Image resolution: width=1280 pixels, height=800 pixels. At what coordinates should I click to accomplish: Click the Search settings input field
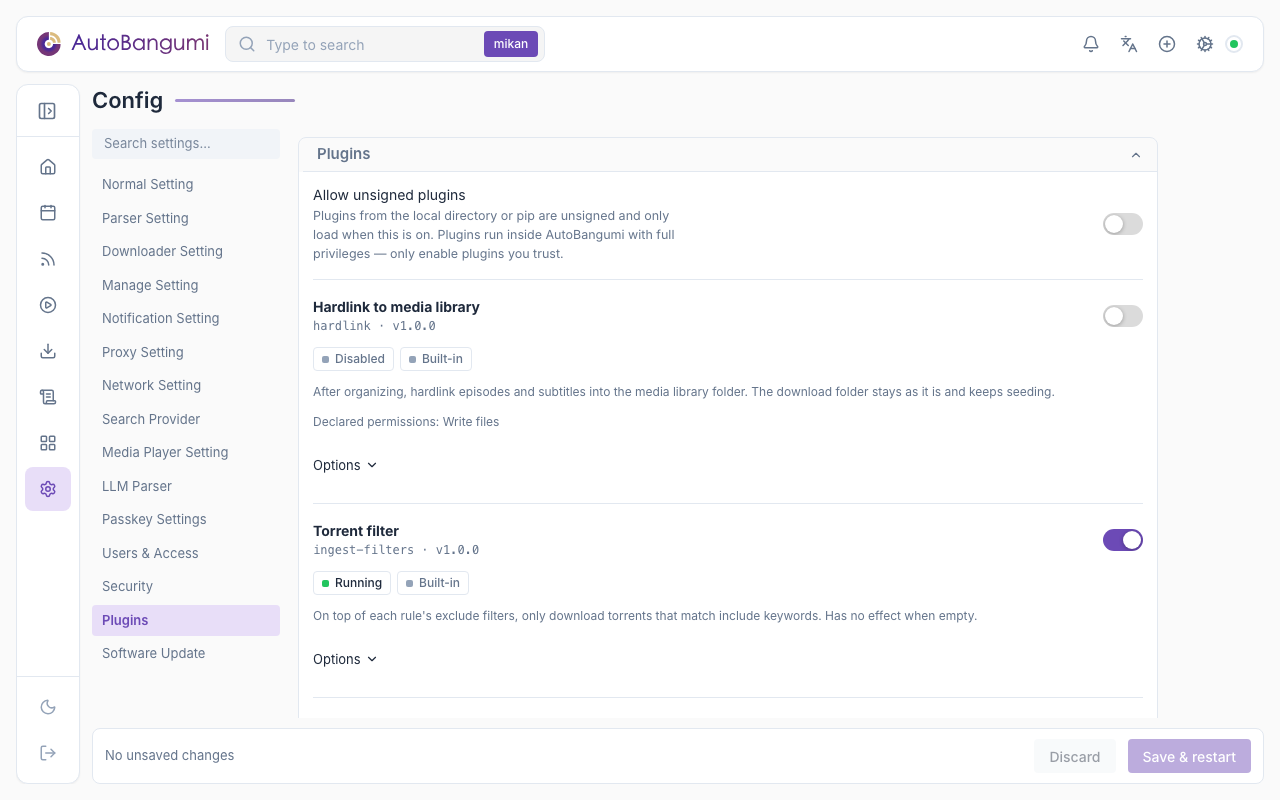[x=186, y=143]
